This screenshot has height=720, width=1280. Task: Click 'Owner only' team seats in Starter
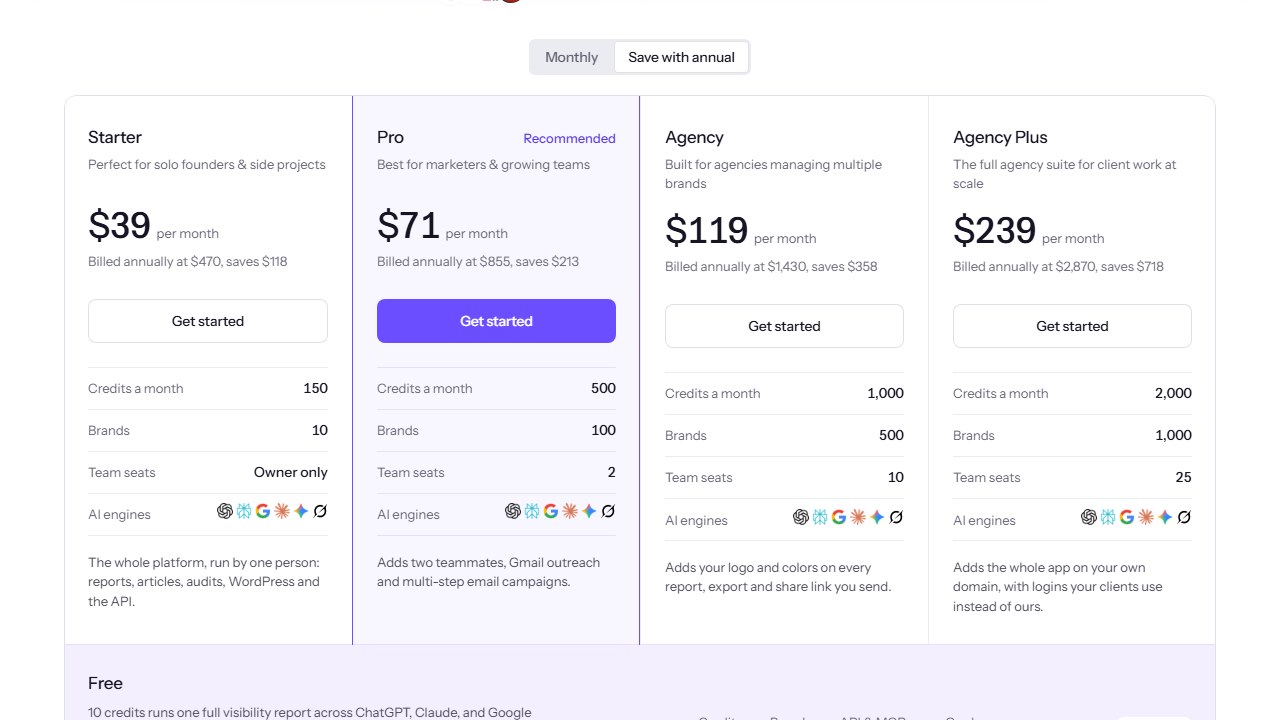[x=291, y=472]
